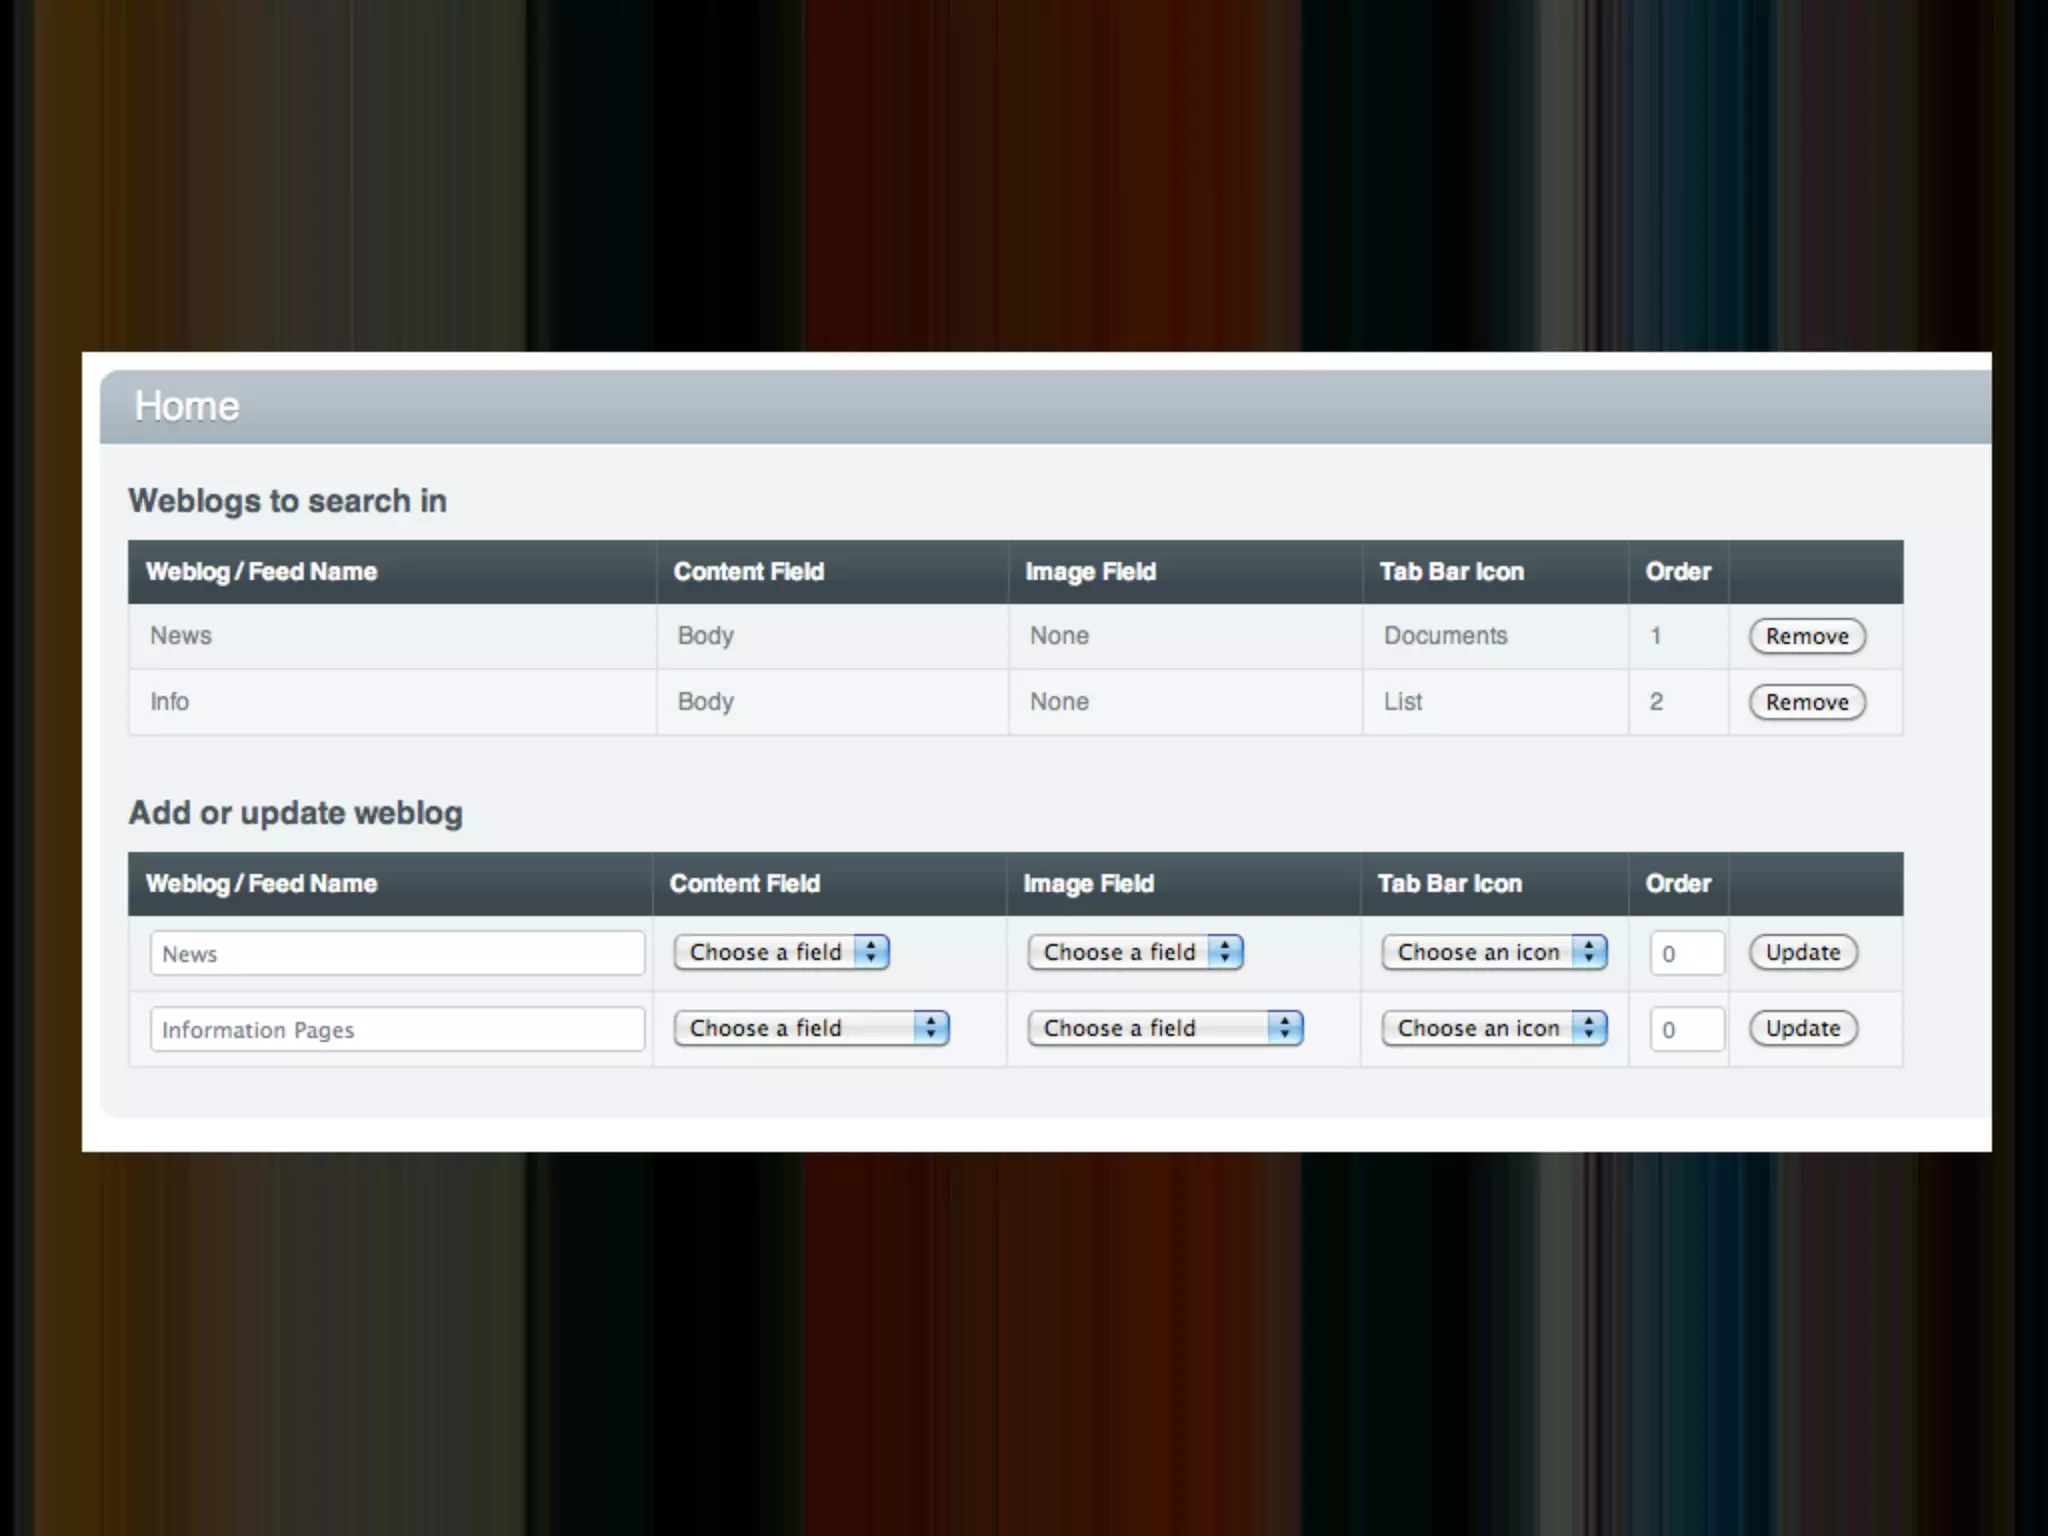The image size is (2048, 1536).
Task: Open Image Field dropdown for Information Pages
Action: click(1165, 1028)
